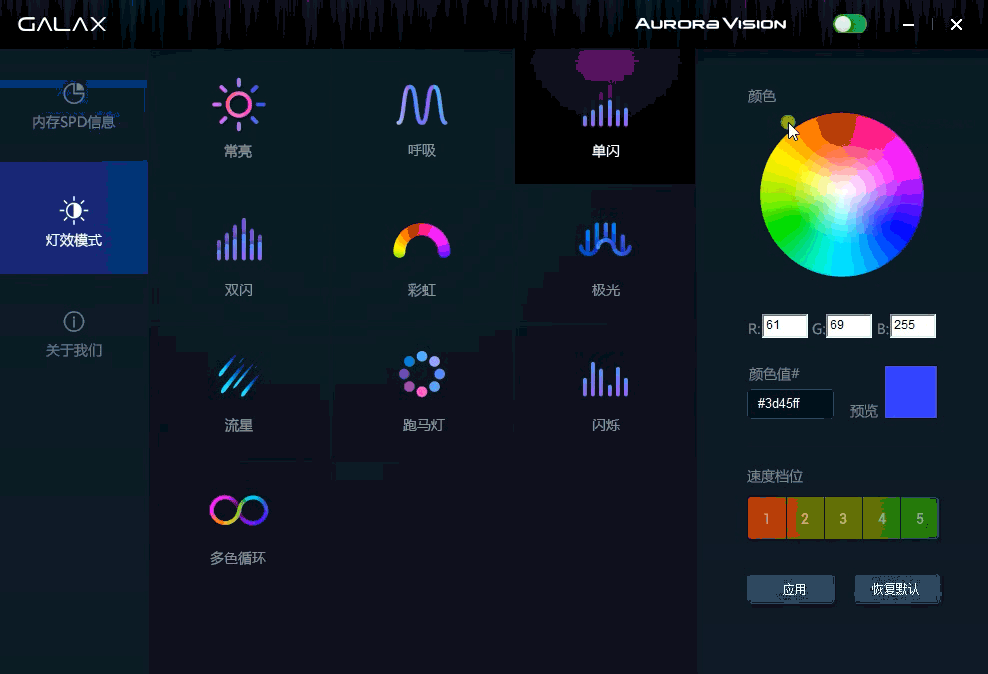Open the 关于我们 about page
Screen dimensions: 988x674
point(74,334)
